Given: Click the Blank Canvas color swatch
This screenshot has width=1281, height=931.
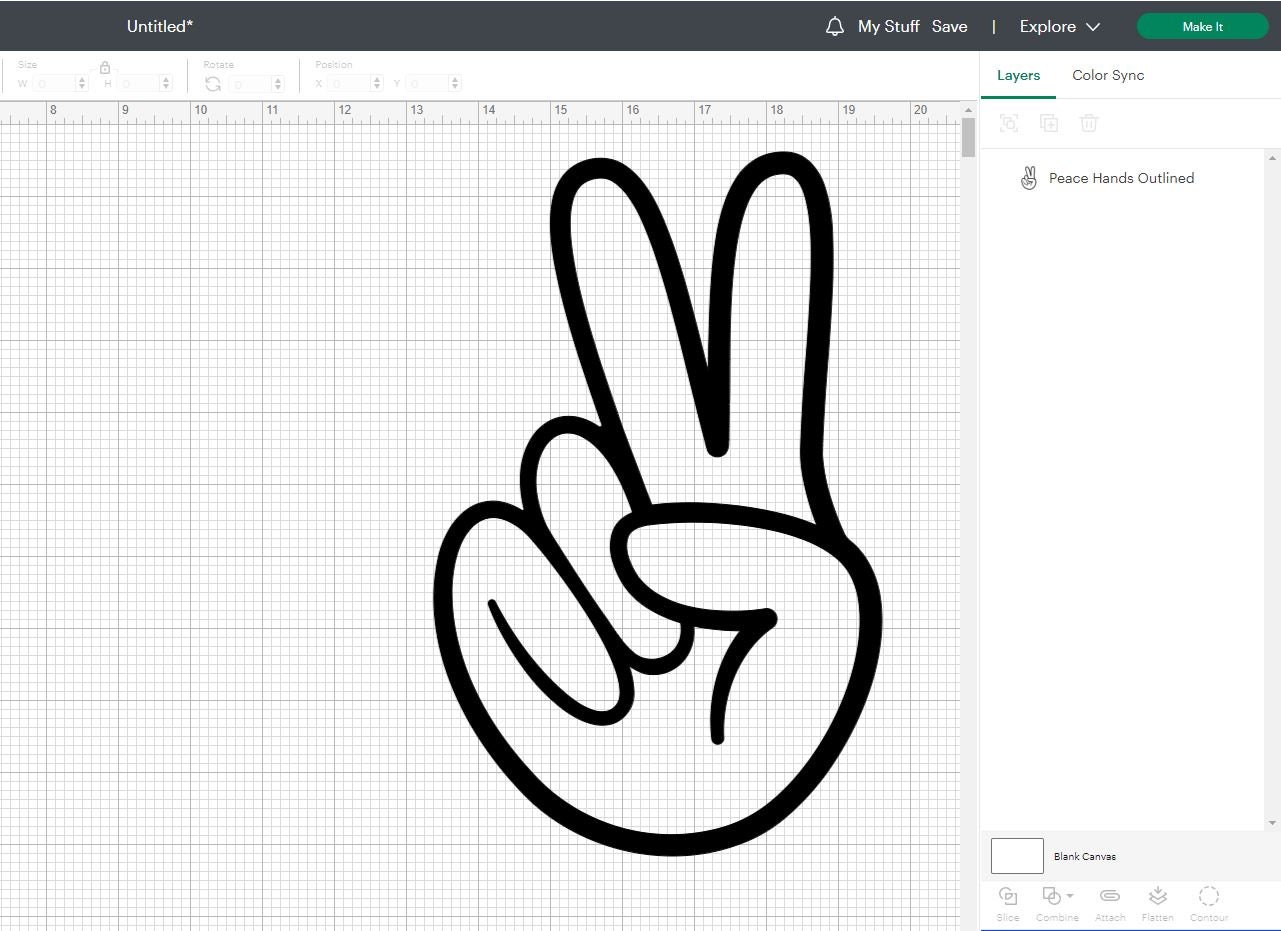Looking at the screenshot, I should [1017, 856].
